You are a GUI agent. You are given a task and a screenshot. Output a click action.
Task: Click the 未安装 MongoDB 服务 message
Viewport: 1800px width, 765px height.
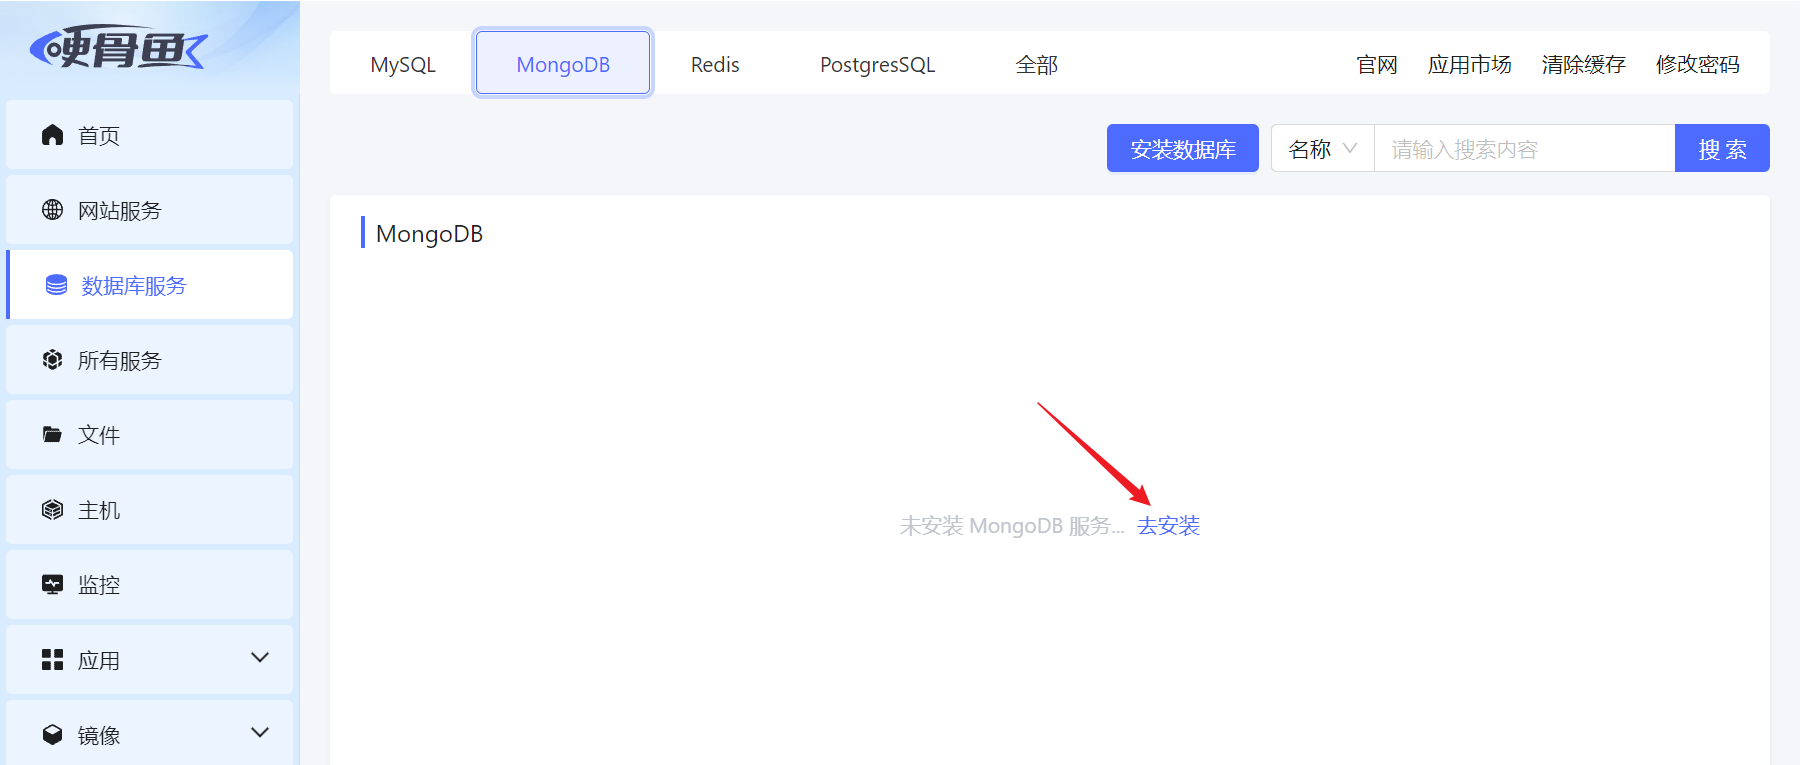[x=1012, y=526]
